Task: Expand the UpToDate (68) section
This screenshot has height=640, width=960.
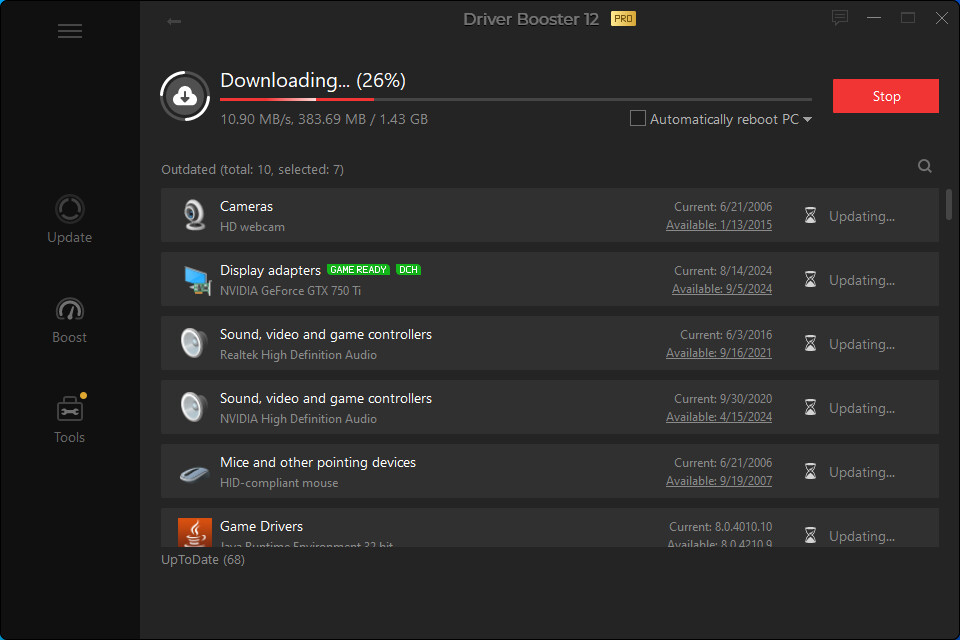Action: [203, 559]
